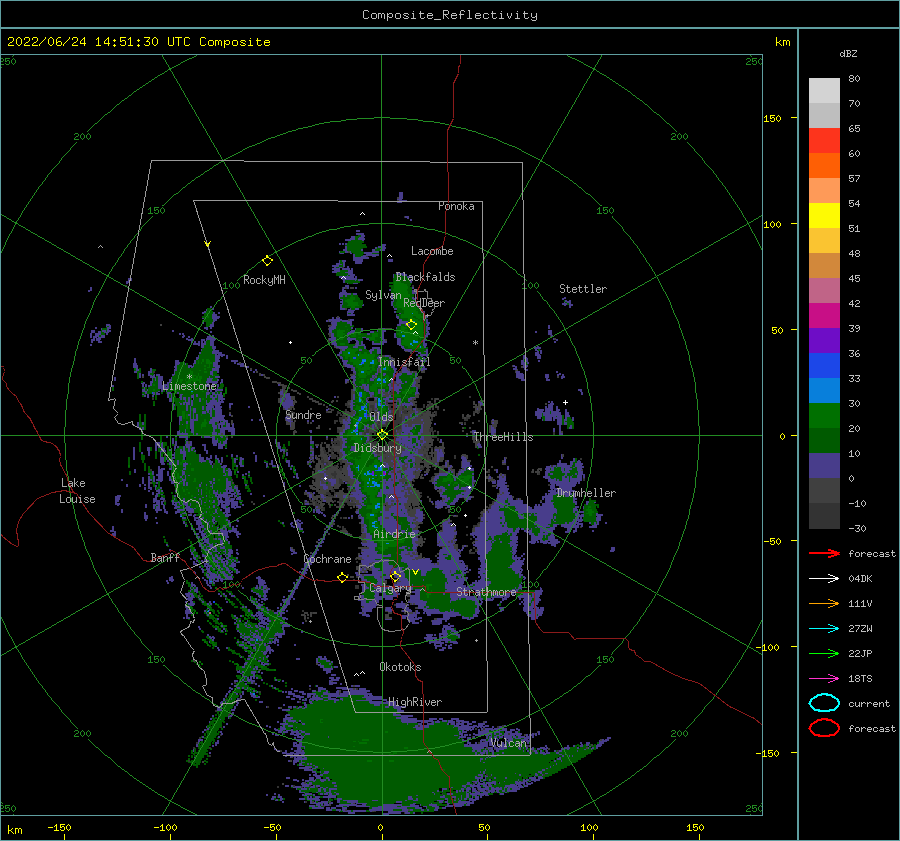Select the purple 36-39 dBZ swatch
Screen dimensions: 900x841
[824, 340]
